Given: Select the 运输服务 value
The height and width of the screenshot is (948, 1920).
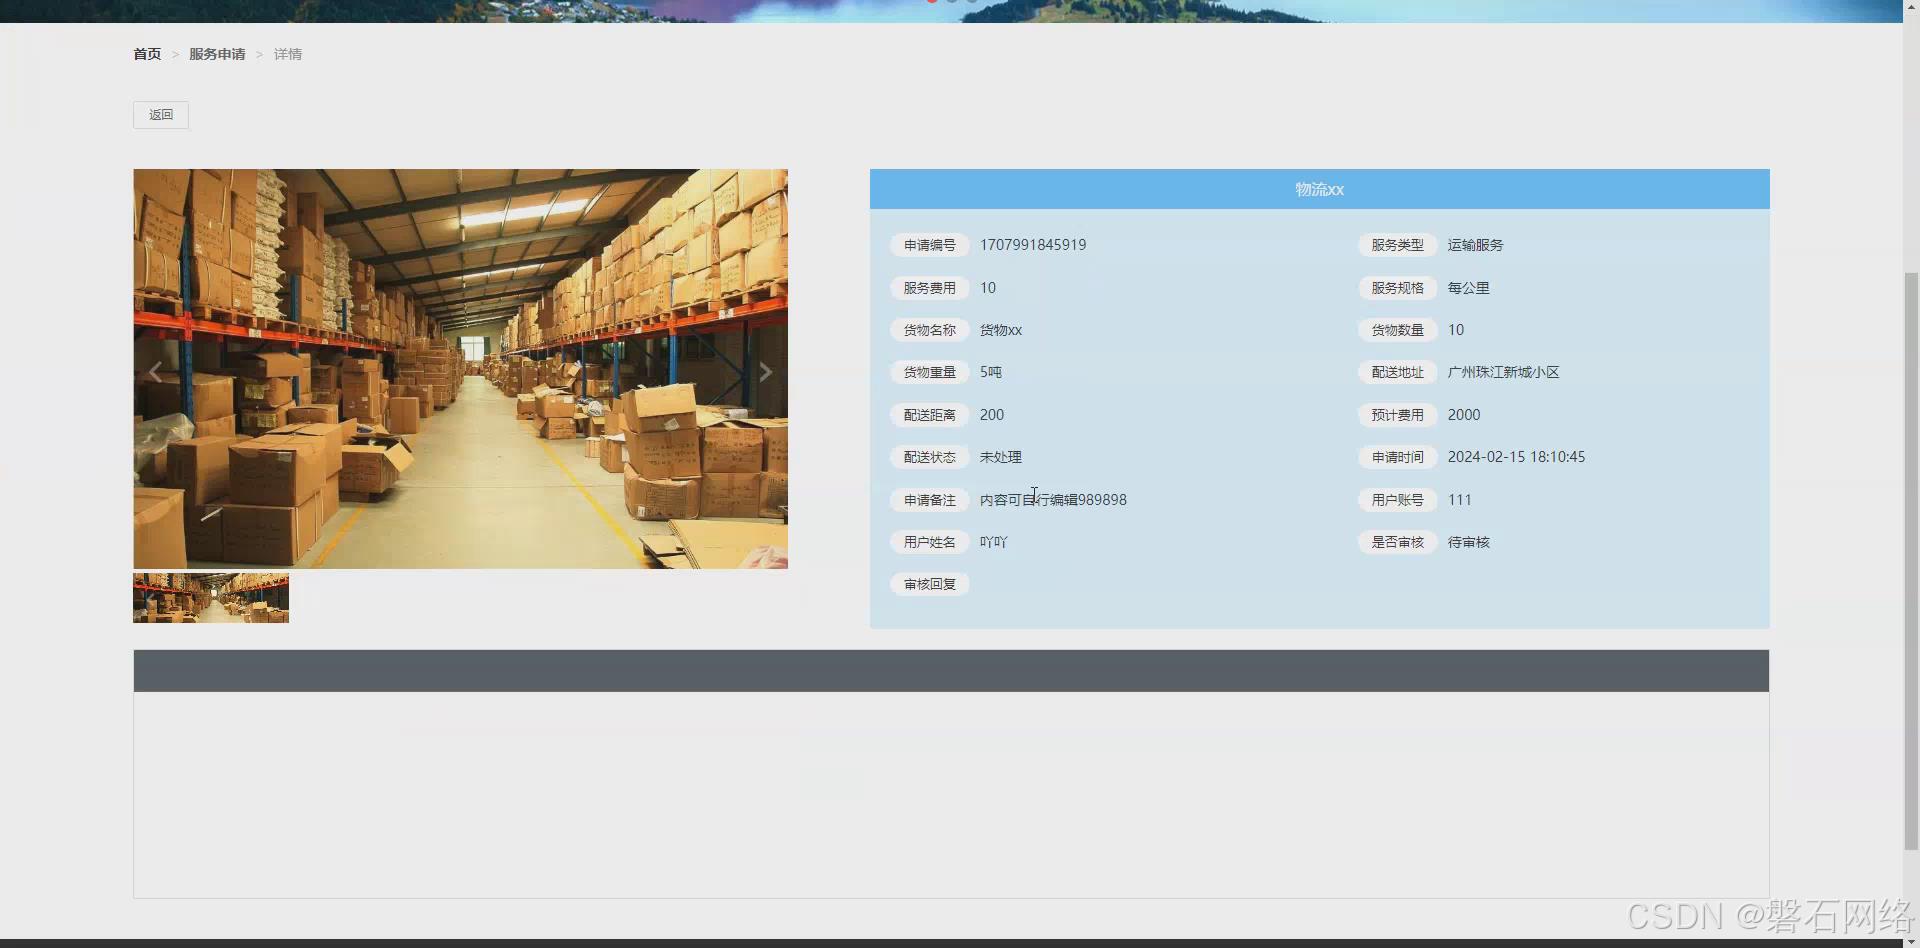Looking at the screenshot, I should coord(1475,245).
